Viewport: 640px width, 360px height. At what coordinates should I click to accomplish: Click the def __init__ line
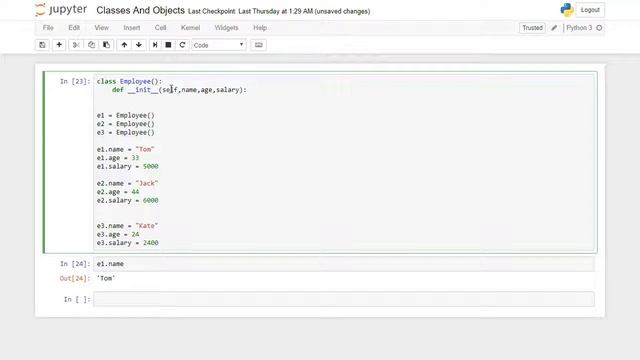[179, 90]
